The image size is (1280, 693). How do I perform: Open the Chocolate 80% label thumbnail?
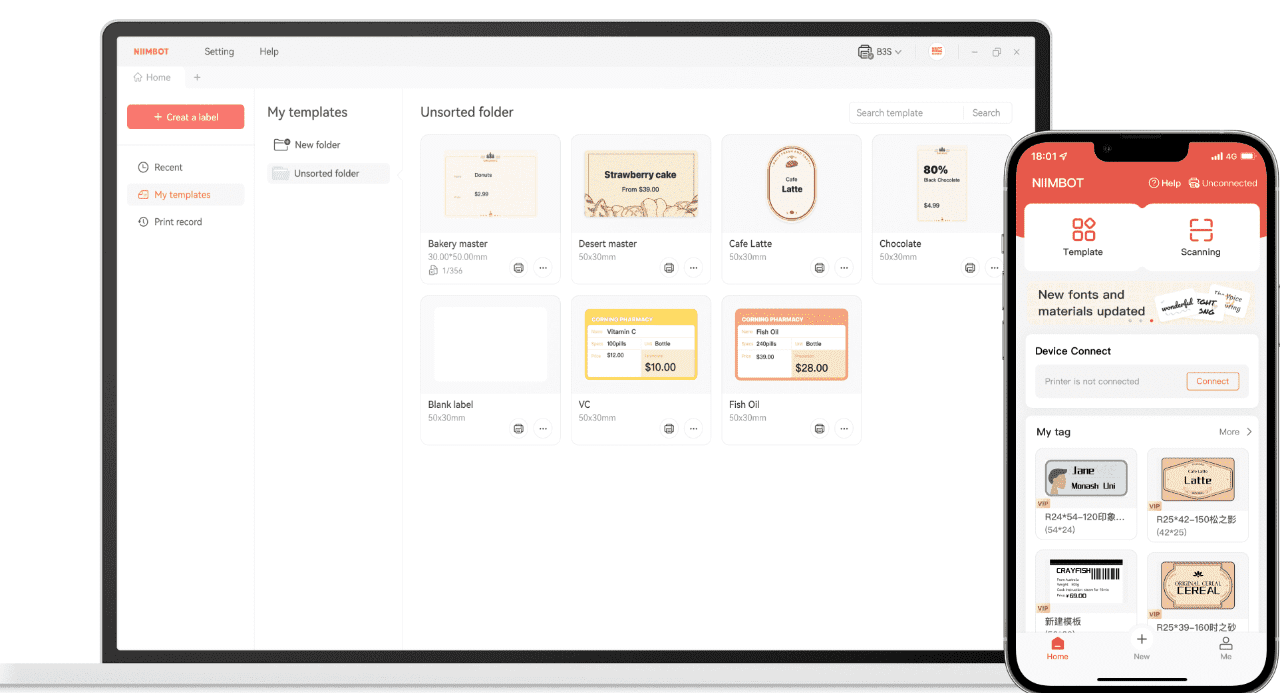940,184
